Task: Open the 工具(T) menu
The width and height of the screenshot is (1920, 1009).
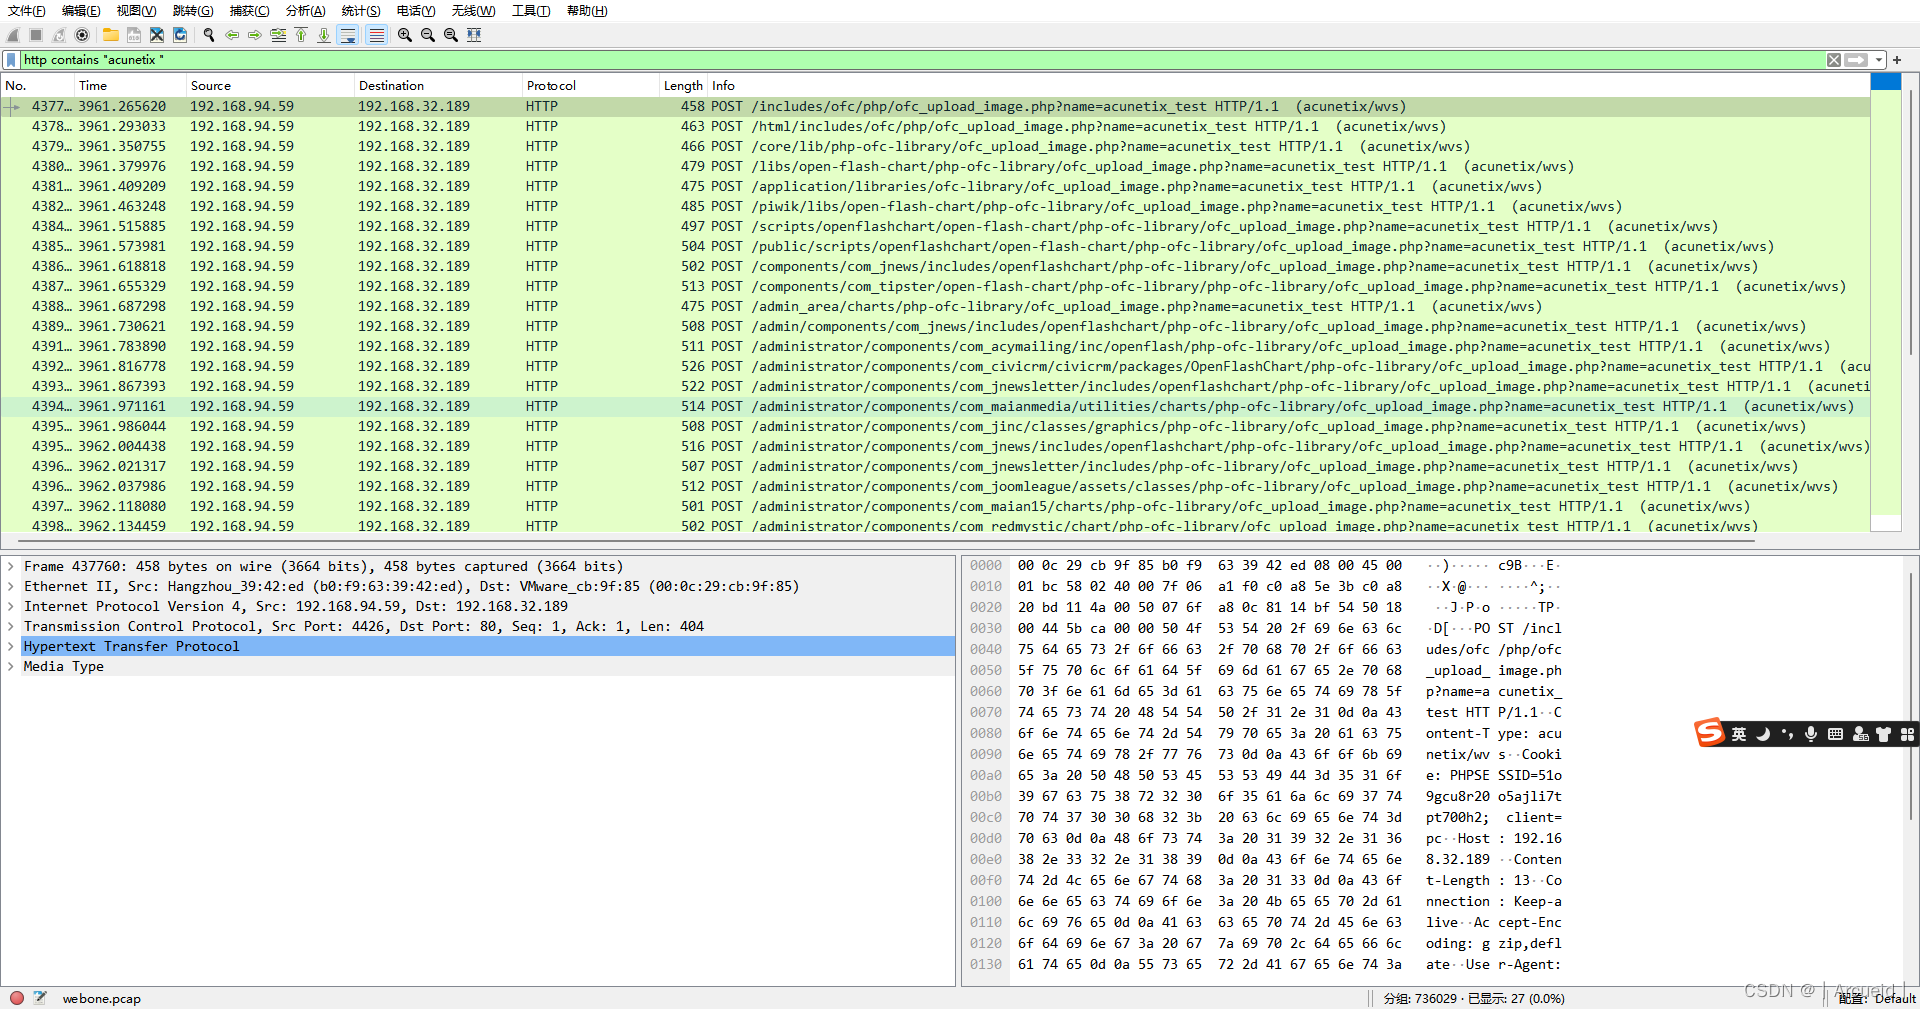Action: [531, 11]
